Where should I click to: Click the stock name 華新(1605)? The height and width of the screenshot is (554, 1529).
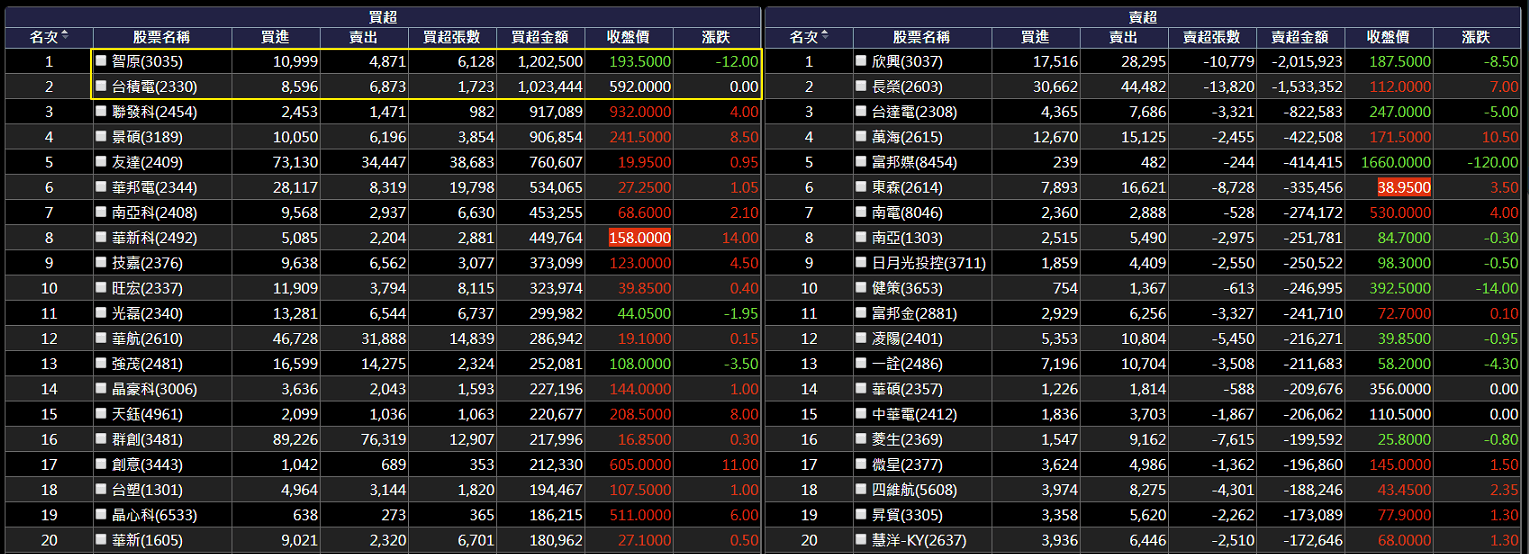[x=148, y=540]
